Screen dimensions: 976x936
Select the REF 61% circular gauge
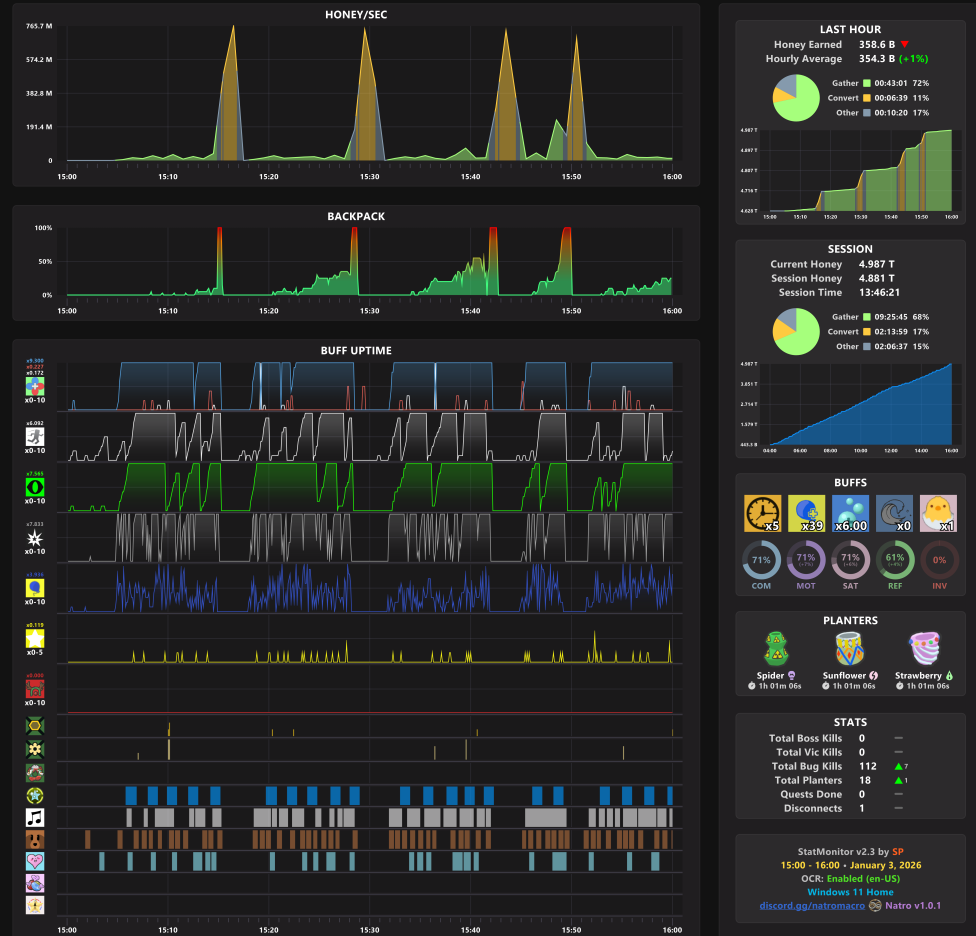coord(895,560)
